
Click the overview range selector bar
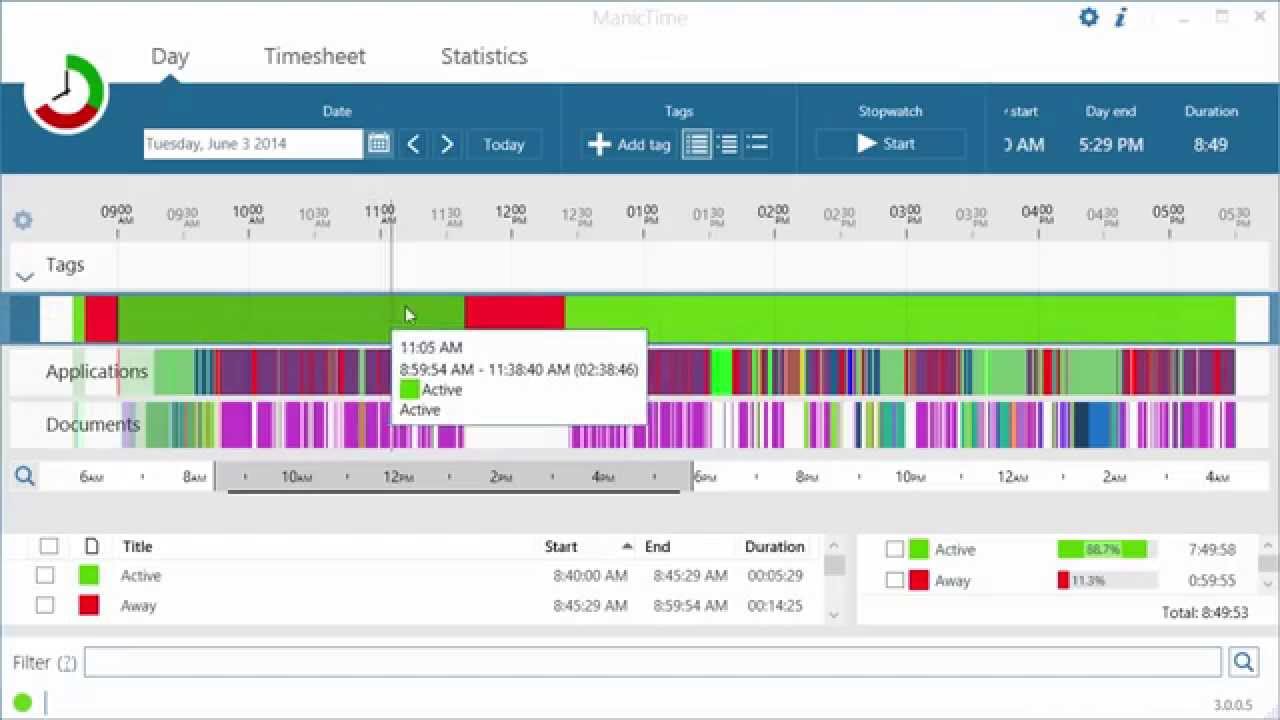click(x=453, y=477)
